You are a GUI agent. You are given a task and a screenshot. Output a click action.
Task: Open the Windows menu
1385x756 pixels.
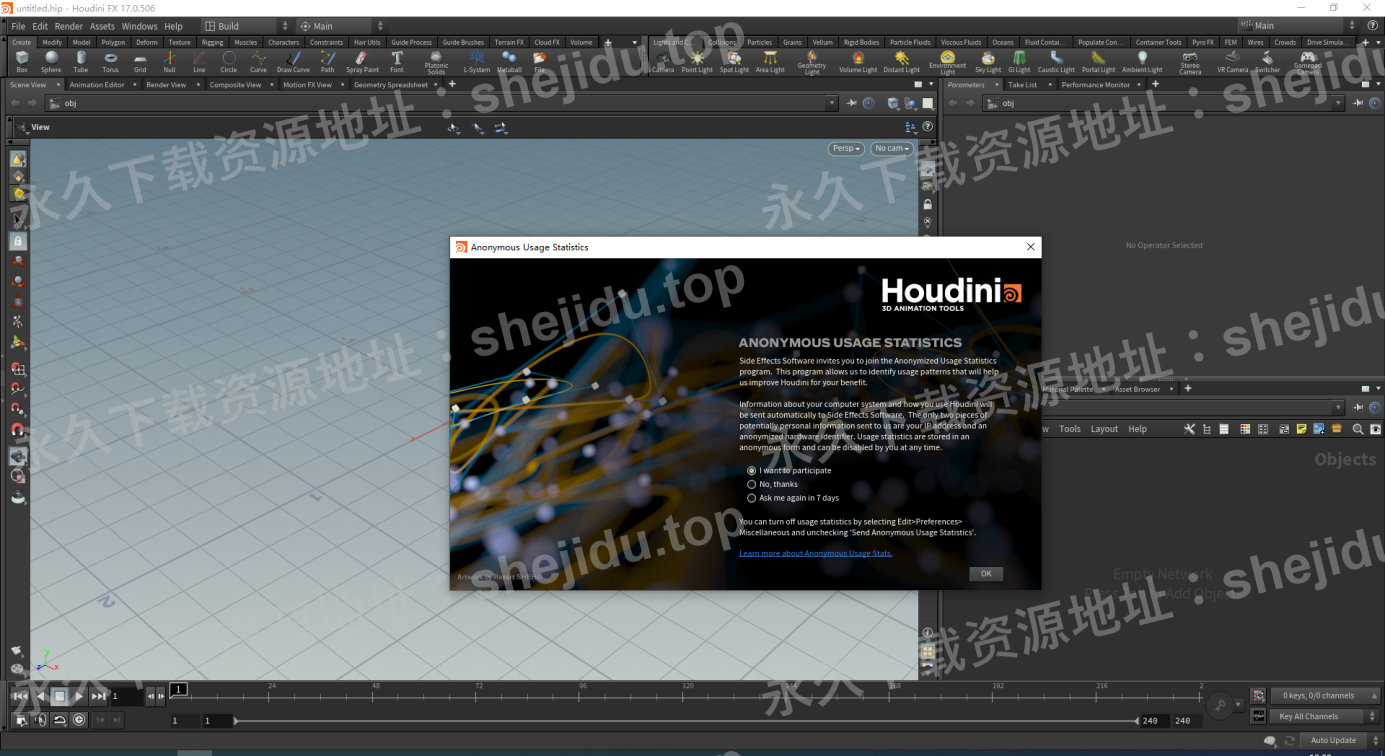click(139, 26)
